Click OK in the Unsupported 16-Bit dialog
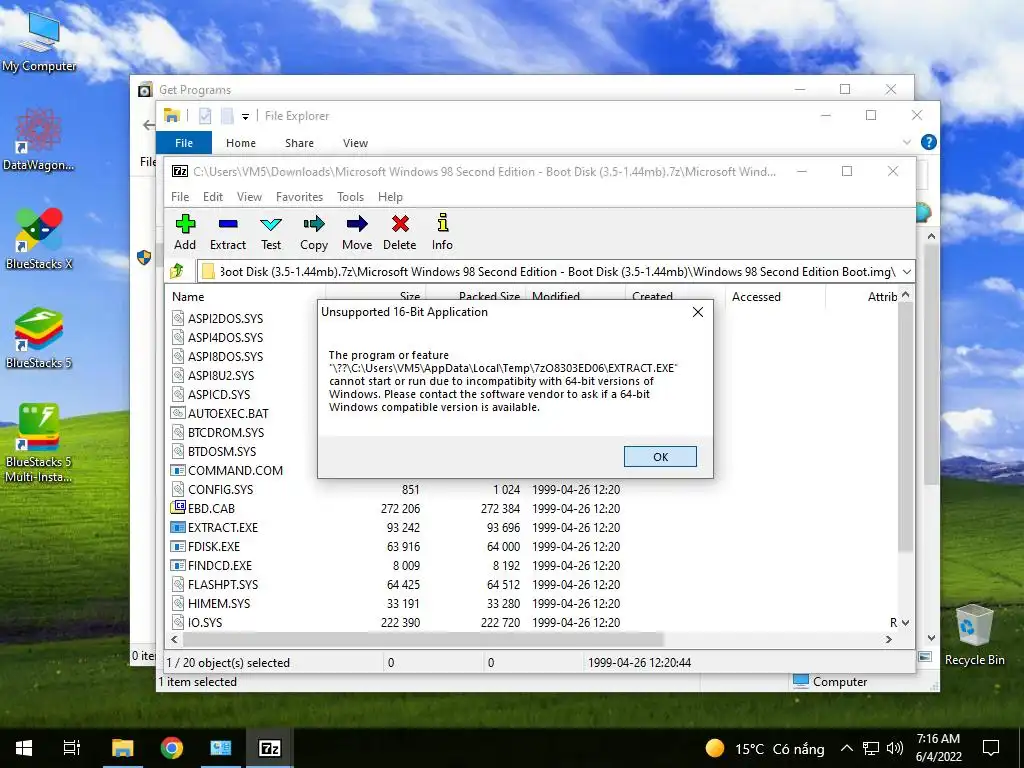The image size is (1024, 768). point(660,456)
